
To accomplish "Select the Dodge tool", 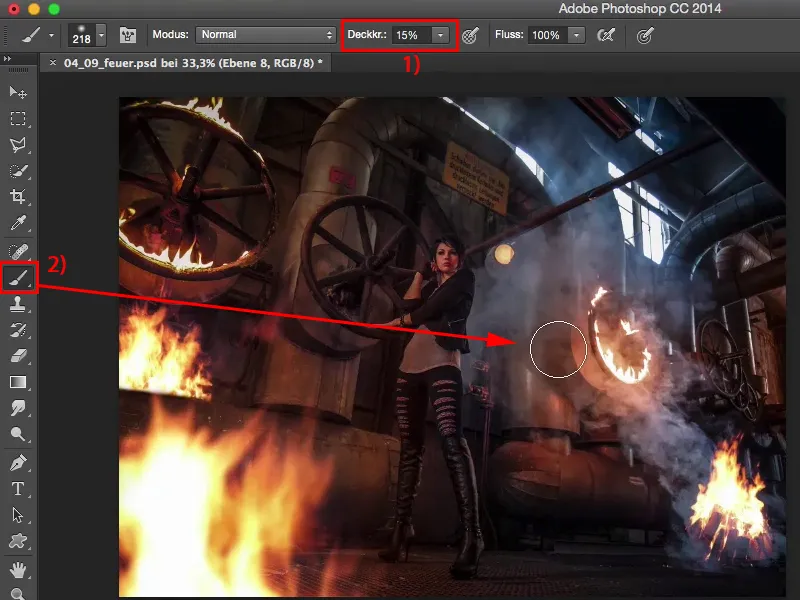I will tap(18, 434).
